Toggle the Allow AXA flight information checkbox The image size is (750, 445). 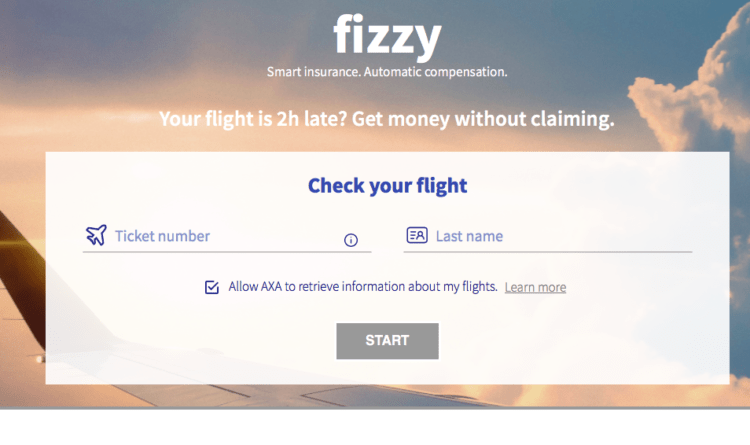tap(212, 287)
